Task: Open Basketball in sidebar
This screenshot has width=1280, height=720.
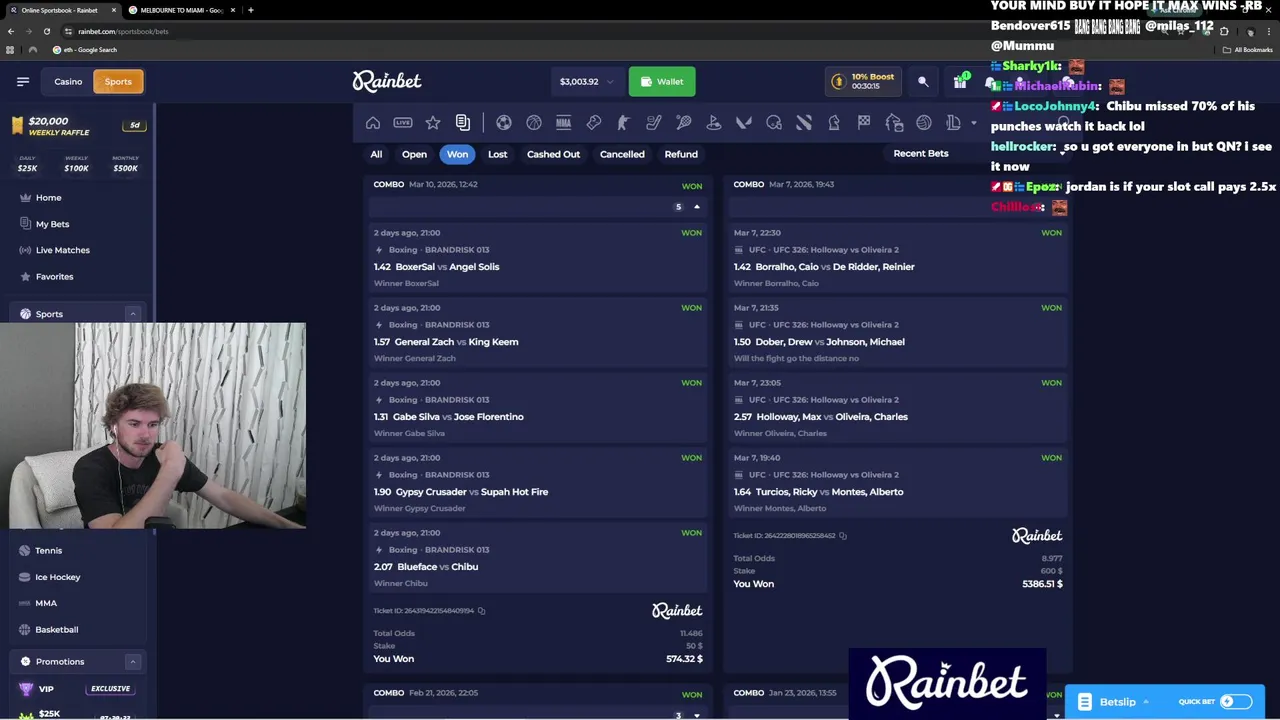Action: coord(56,630)
